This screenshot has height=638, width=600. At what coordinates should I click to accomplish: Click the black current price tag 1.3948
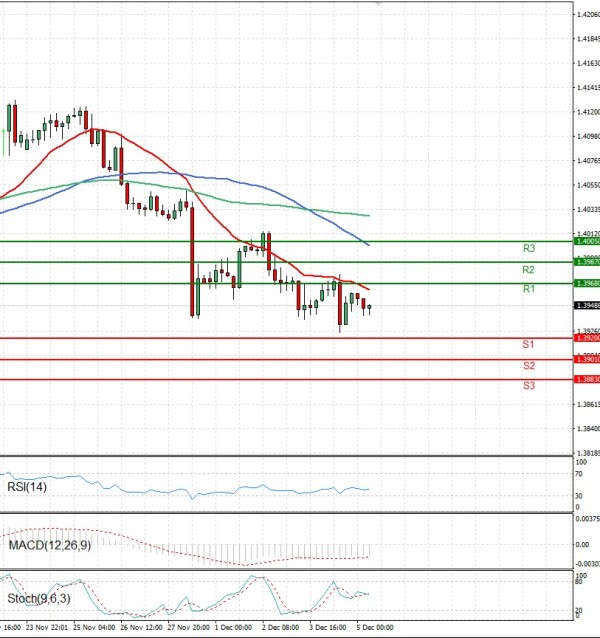(587, 306)
